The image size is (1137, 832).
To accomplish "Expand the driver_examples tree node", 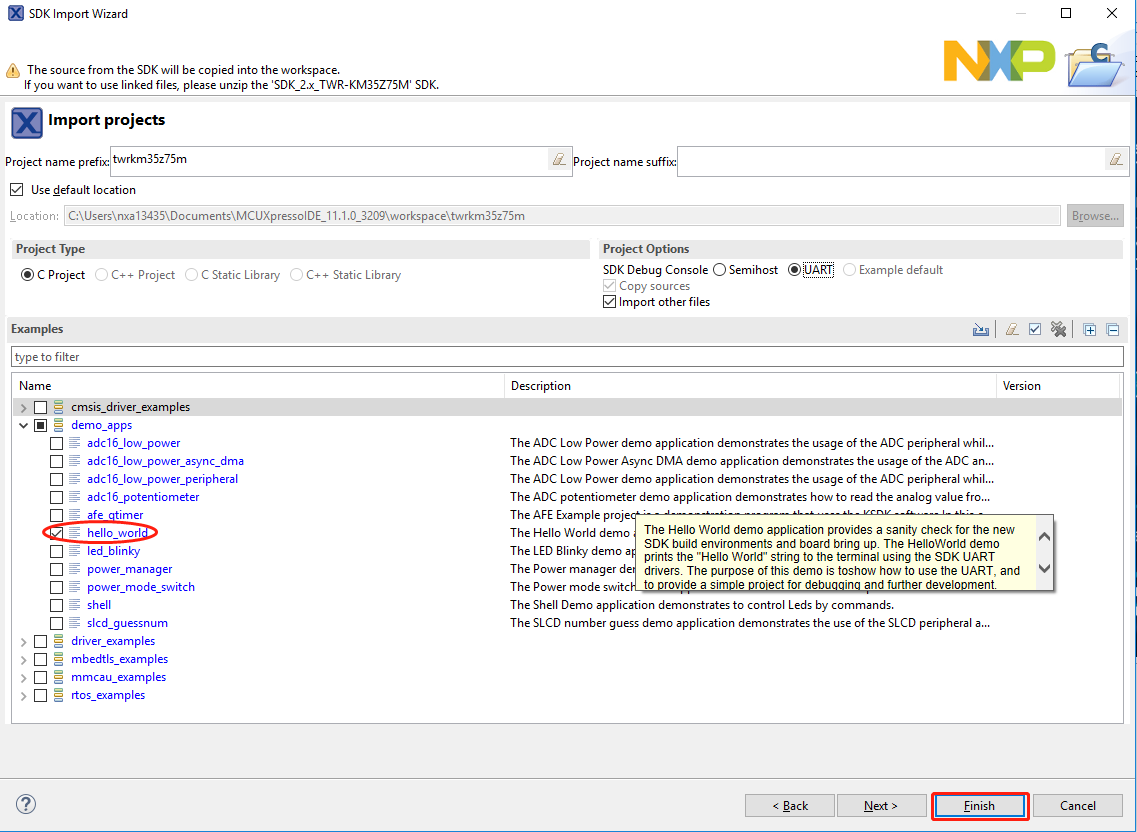I will pos(23,641).
